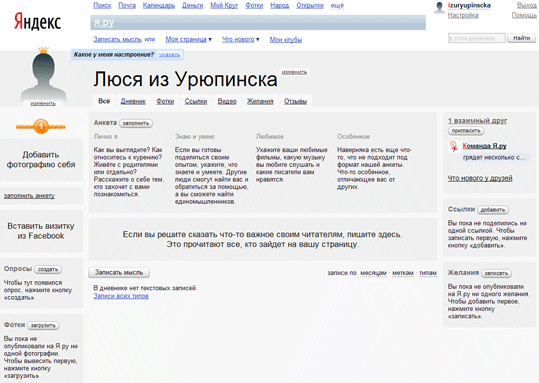Click the Записать мысль button
Viewport: 539px width, 383px height.
point(119,272)
